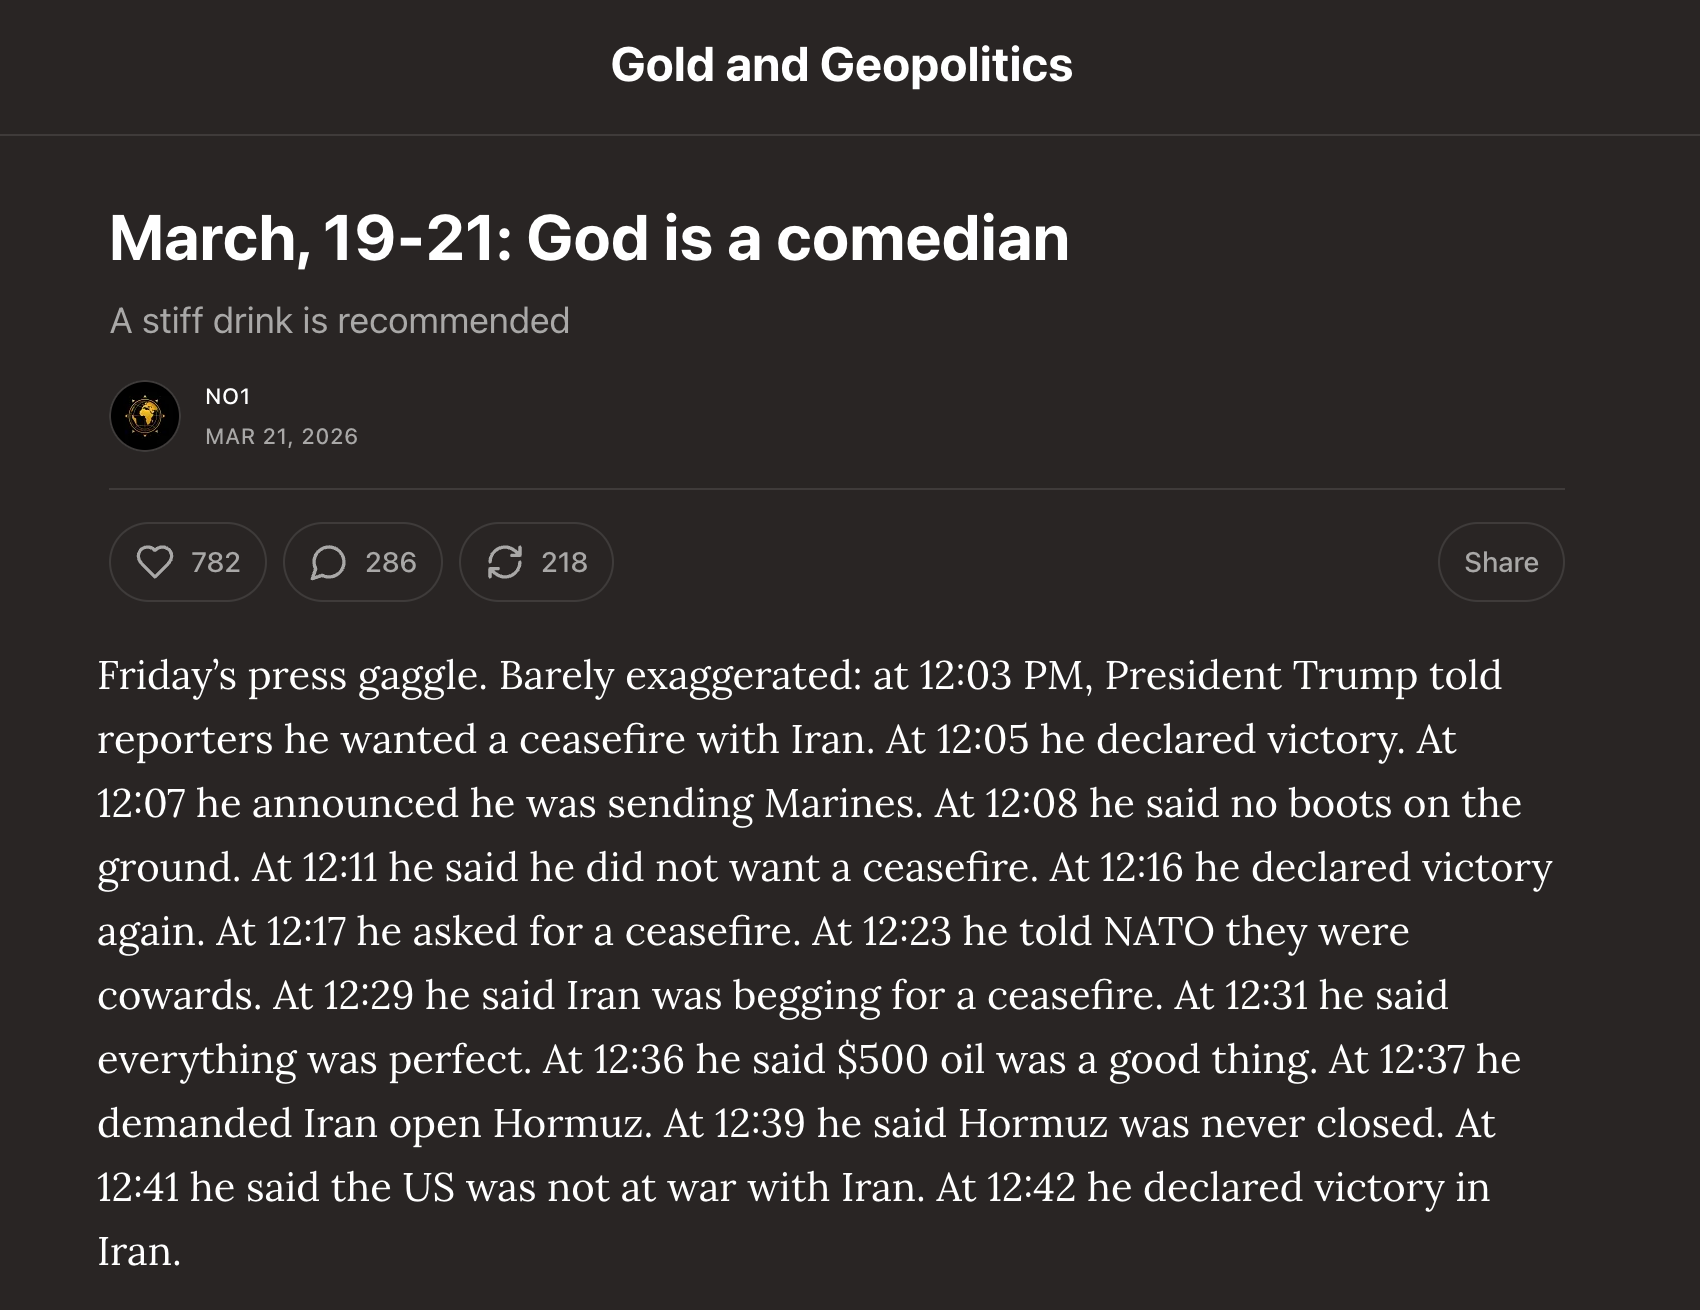Click the 218 restacks count

(564, 562)
